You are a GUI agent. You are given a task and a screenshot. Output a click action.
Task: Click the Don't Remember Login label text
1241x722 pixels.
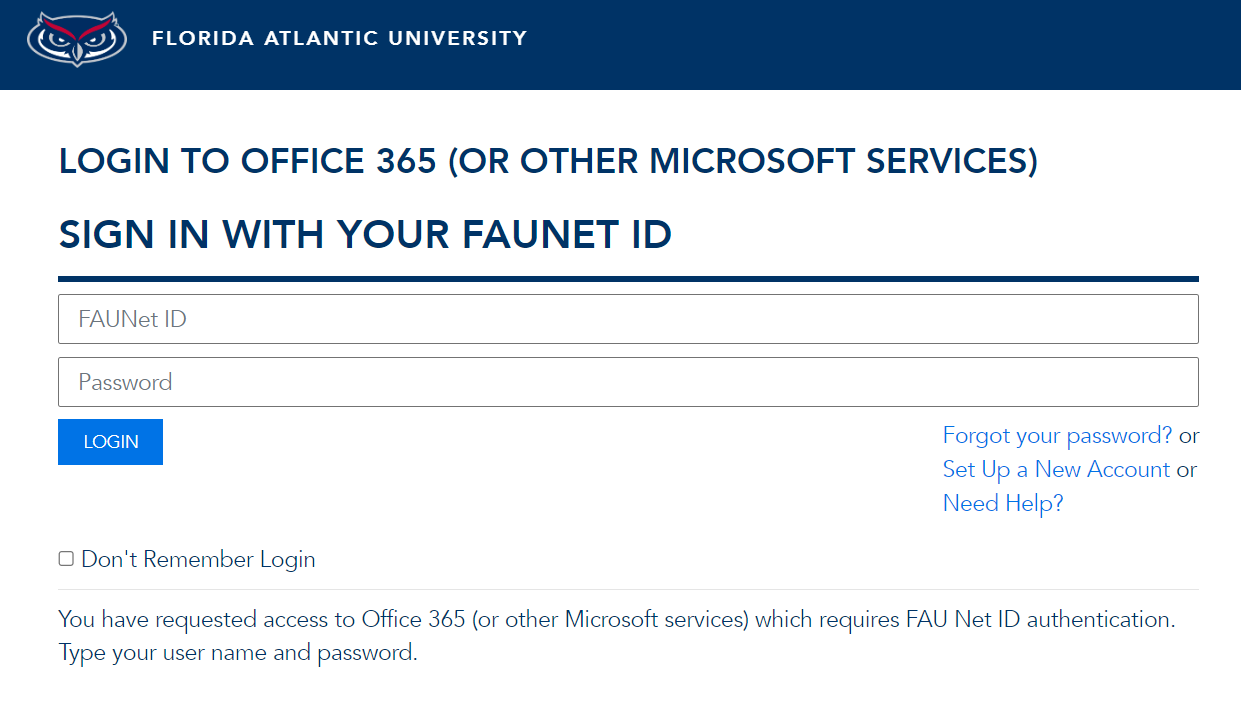198,560
